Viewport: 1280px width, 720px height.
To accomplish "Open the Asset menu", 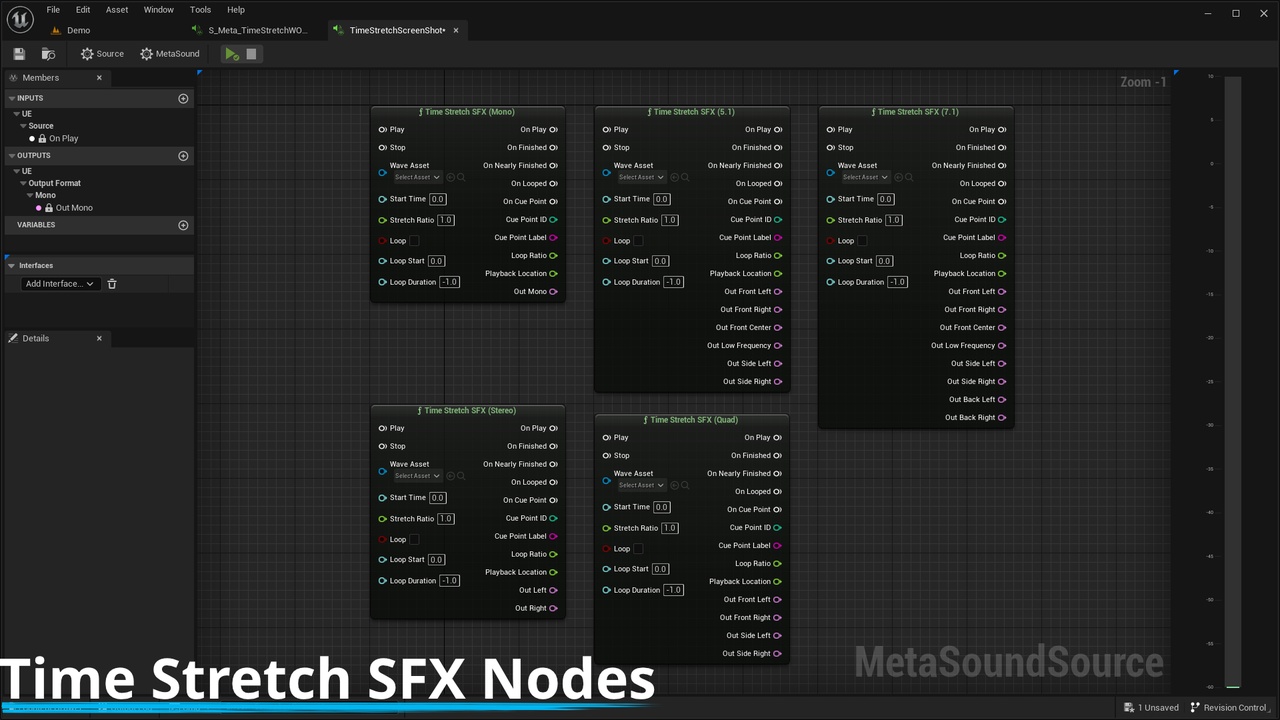I will (x=117, y=10).
